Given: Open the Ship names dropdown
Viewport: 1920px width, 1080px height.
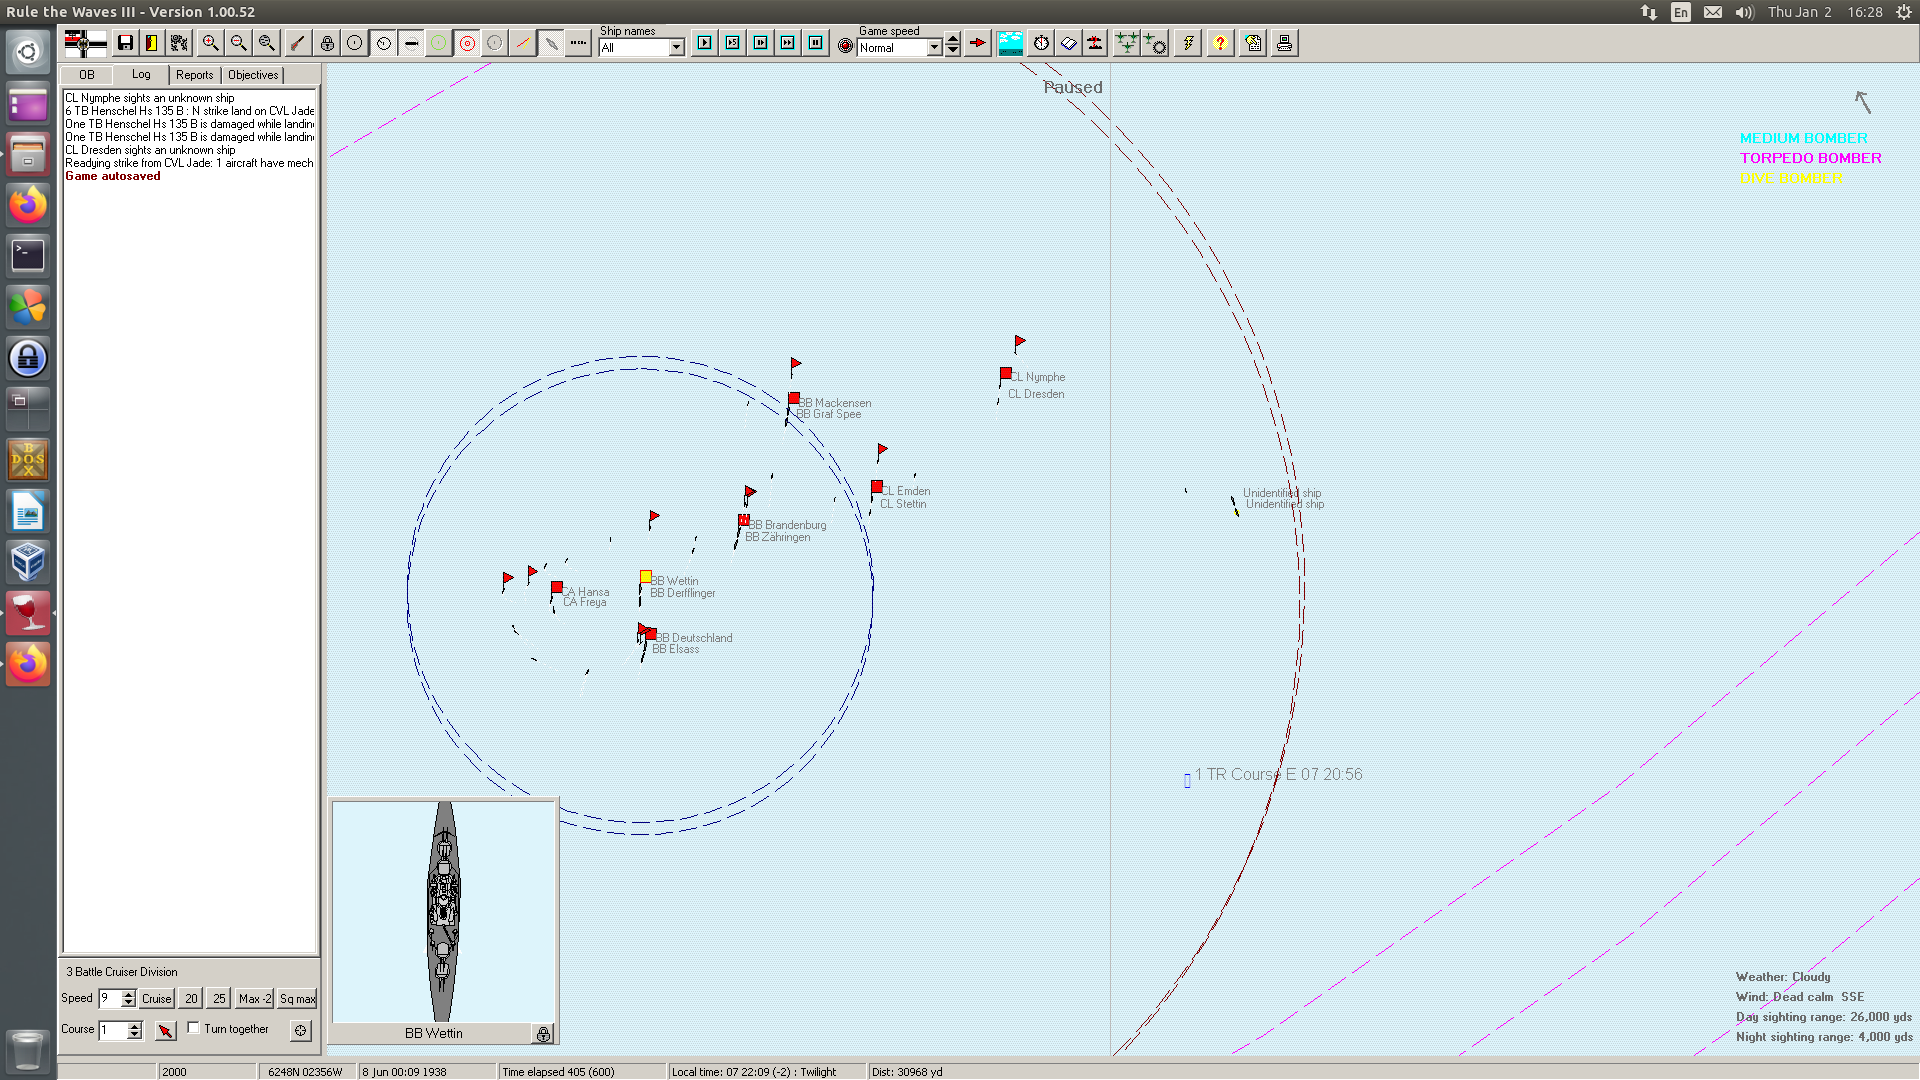Looking at the screenshot, I should [677, 48].
